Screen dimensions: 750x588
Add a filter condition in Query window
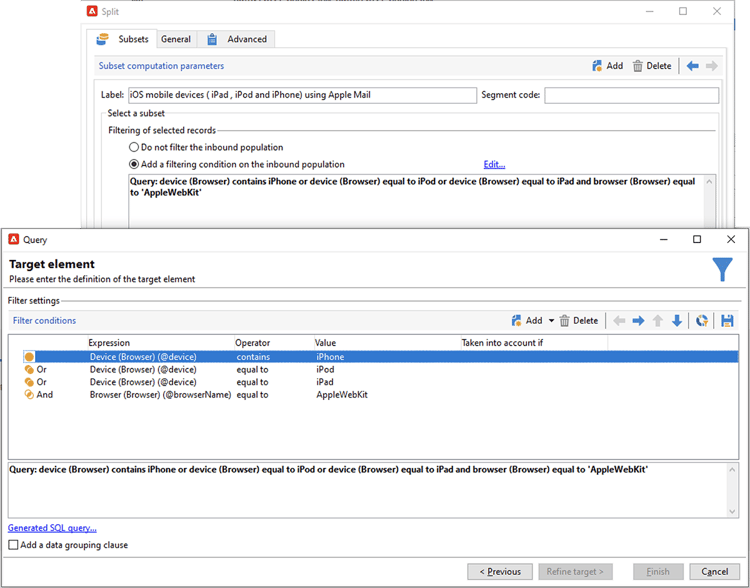[x=527, y=321]
